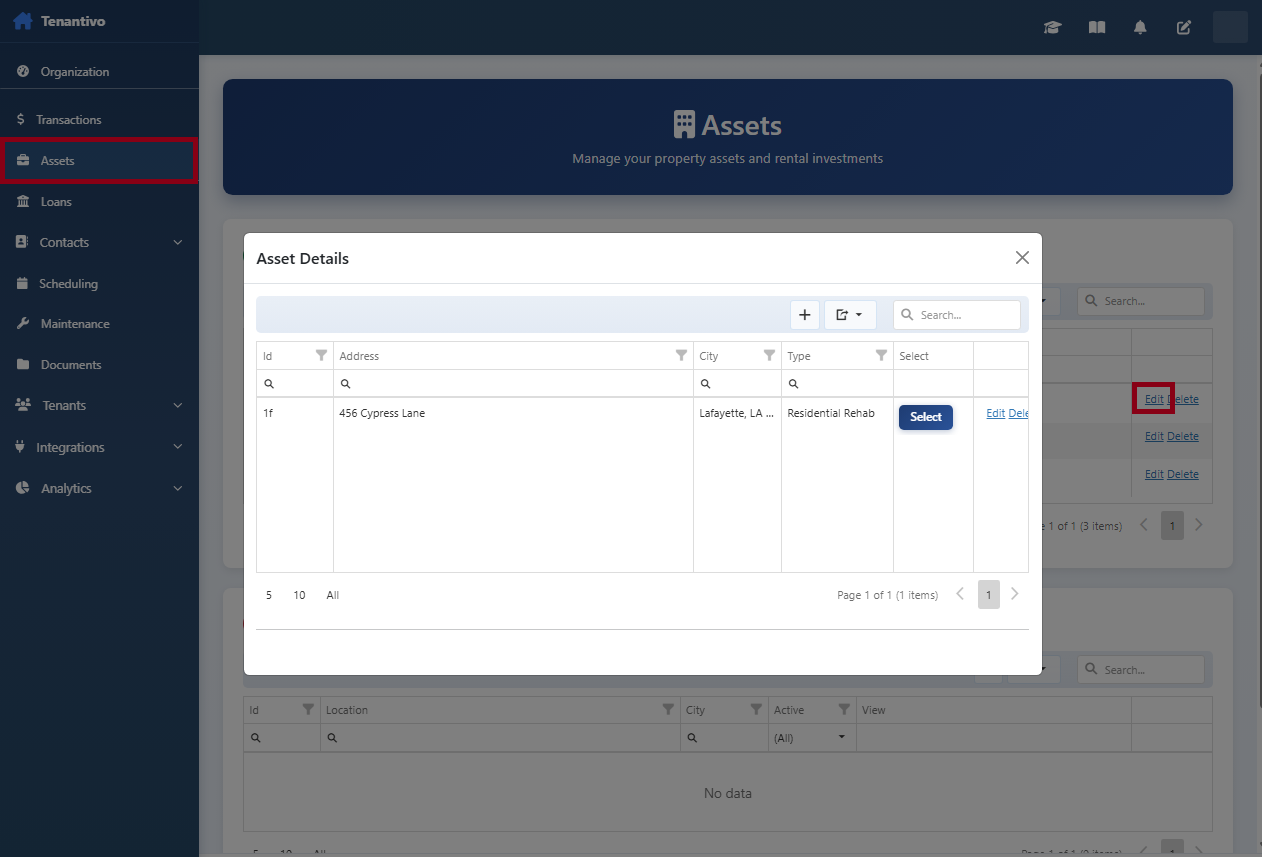Expand the Integrations sidebar menu chevron
The height and width of the screenshot is (857, 1262).
point(178,447)
